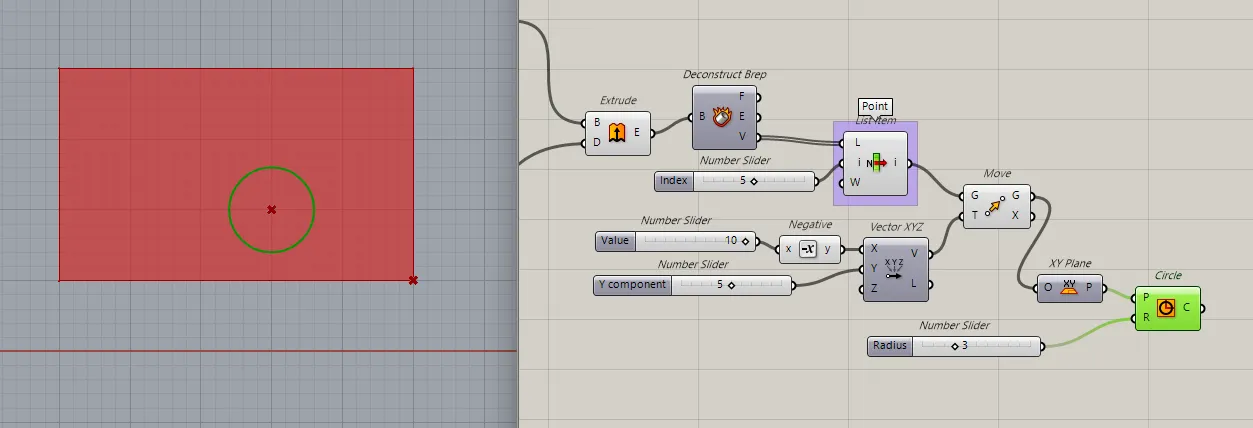The image size is (1253, 428).
Task: Click the List Item component icon
Action: (876, 163)
